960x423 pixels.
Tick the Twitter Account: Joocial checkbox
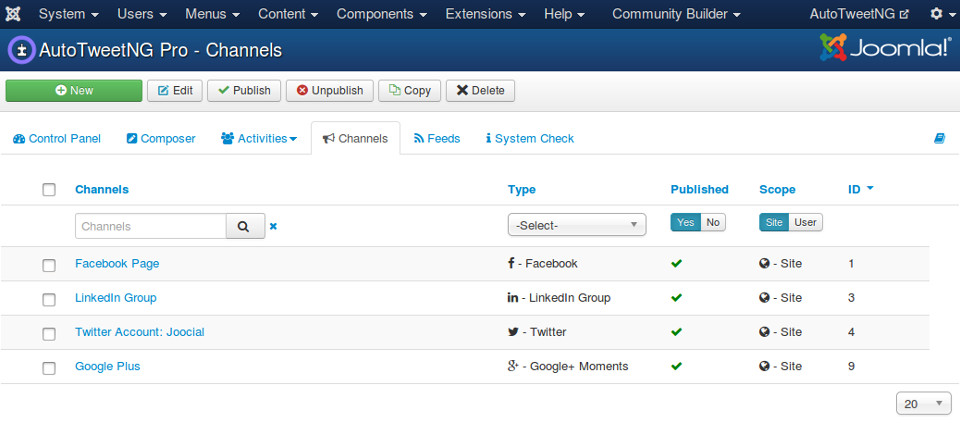pyautogui.click(x=49, y=334)
